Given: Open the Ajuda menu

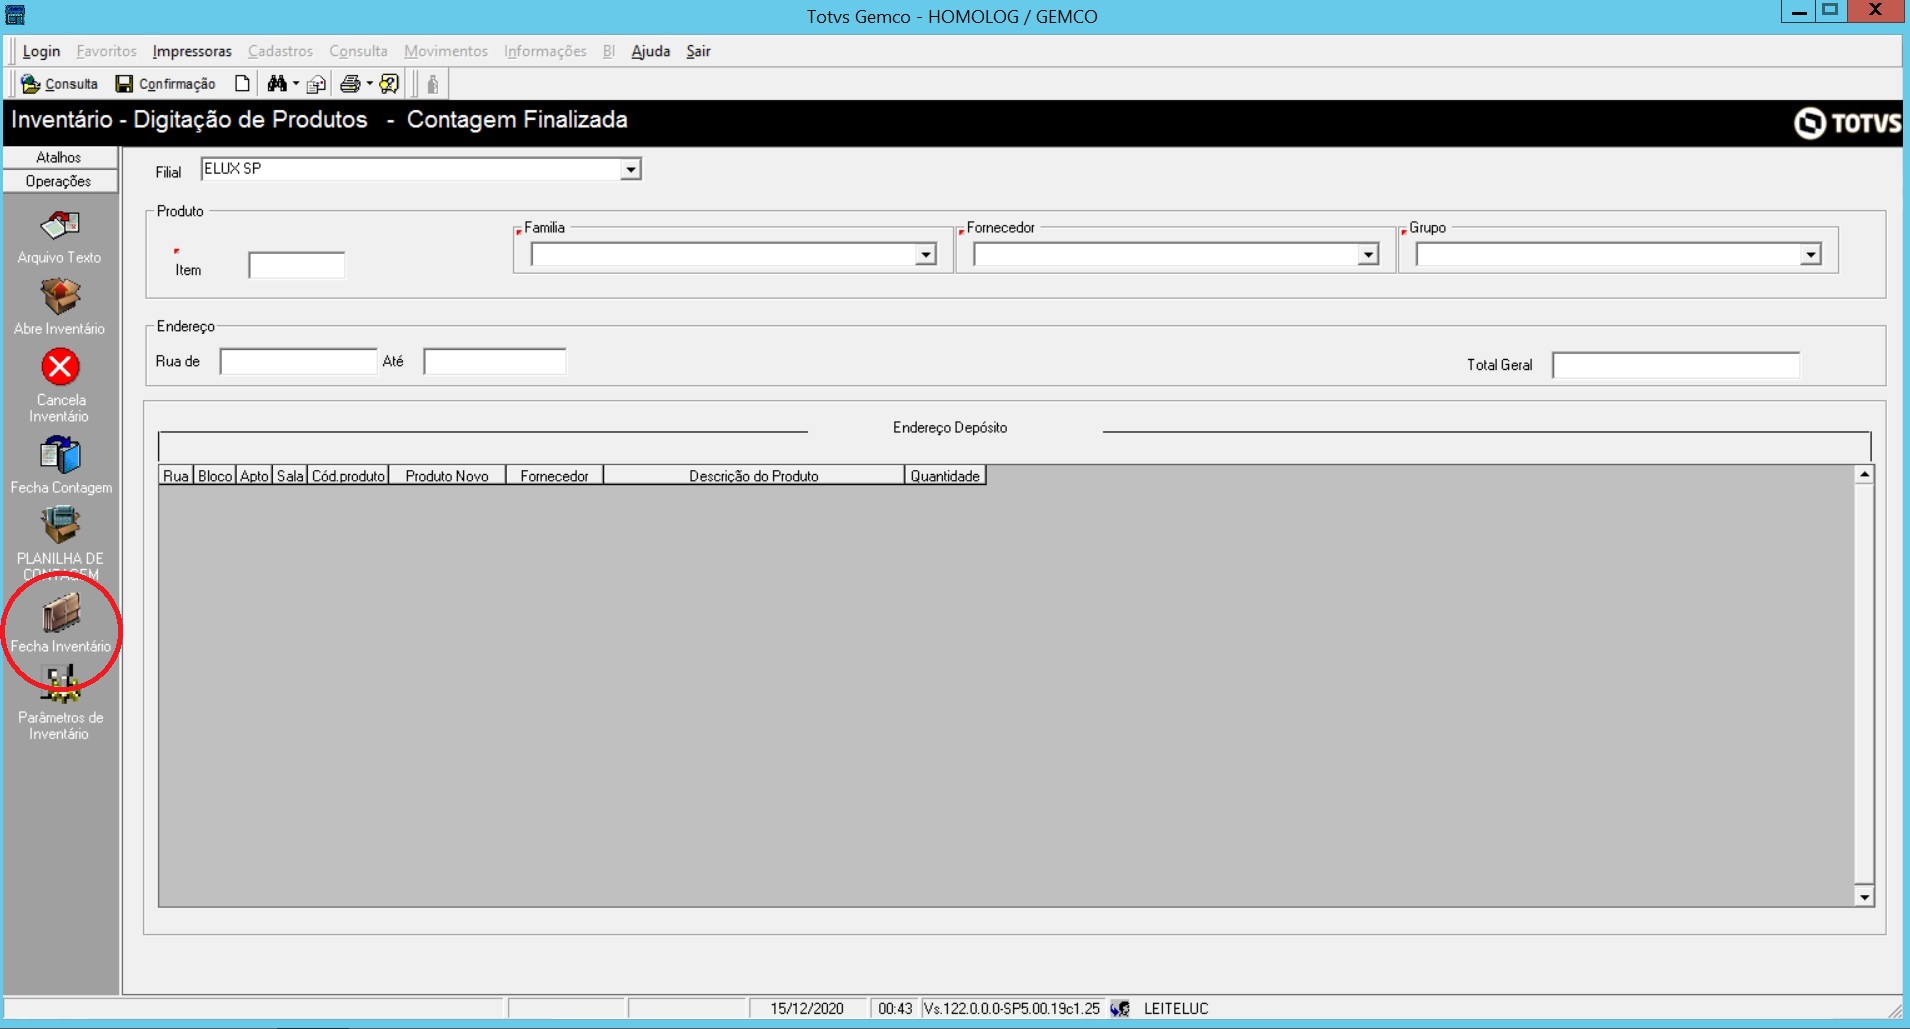Looking at the screenshot, I should click(650, 51).
